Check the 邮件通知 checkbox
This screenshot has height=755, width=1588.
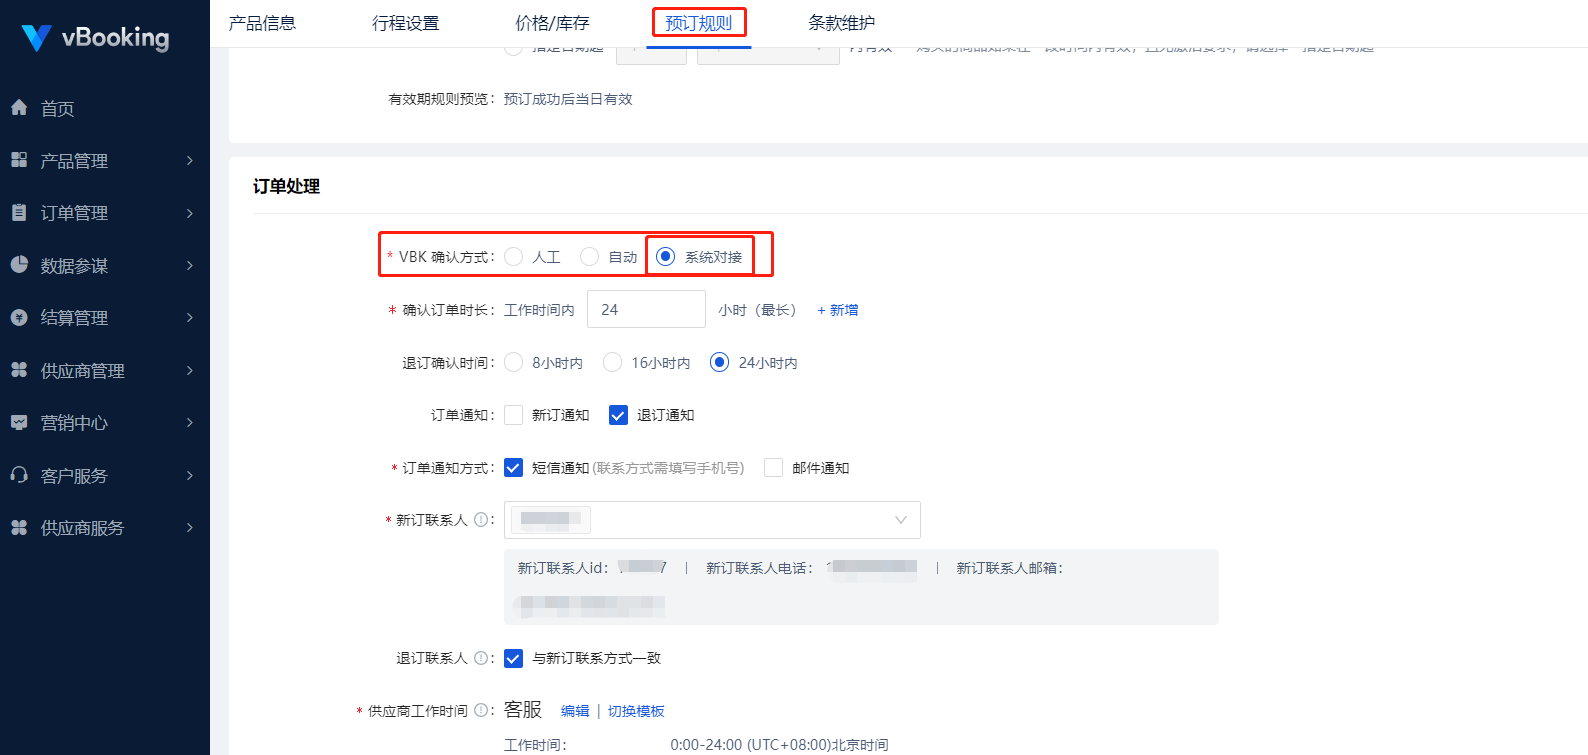point(773,468)
